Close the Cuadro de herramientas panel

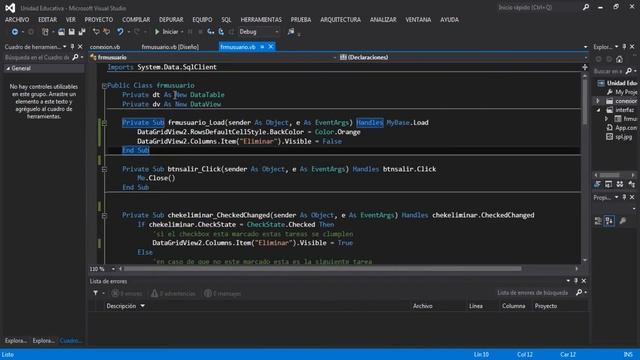80,47
